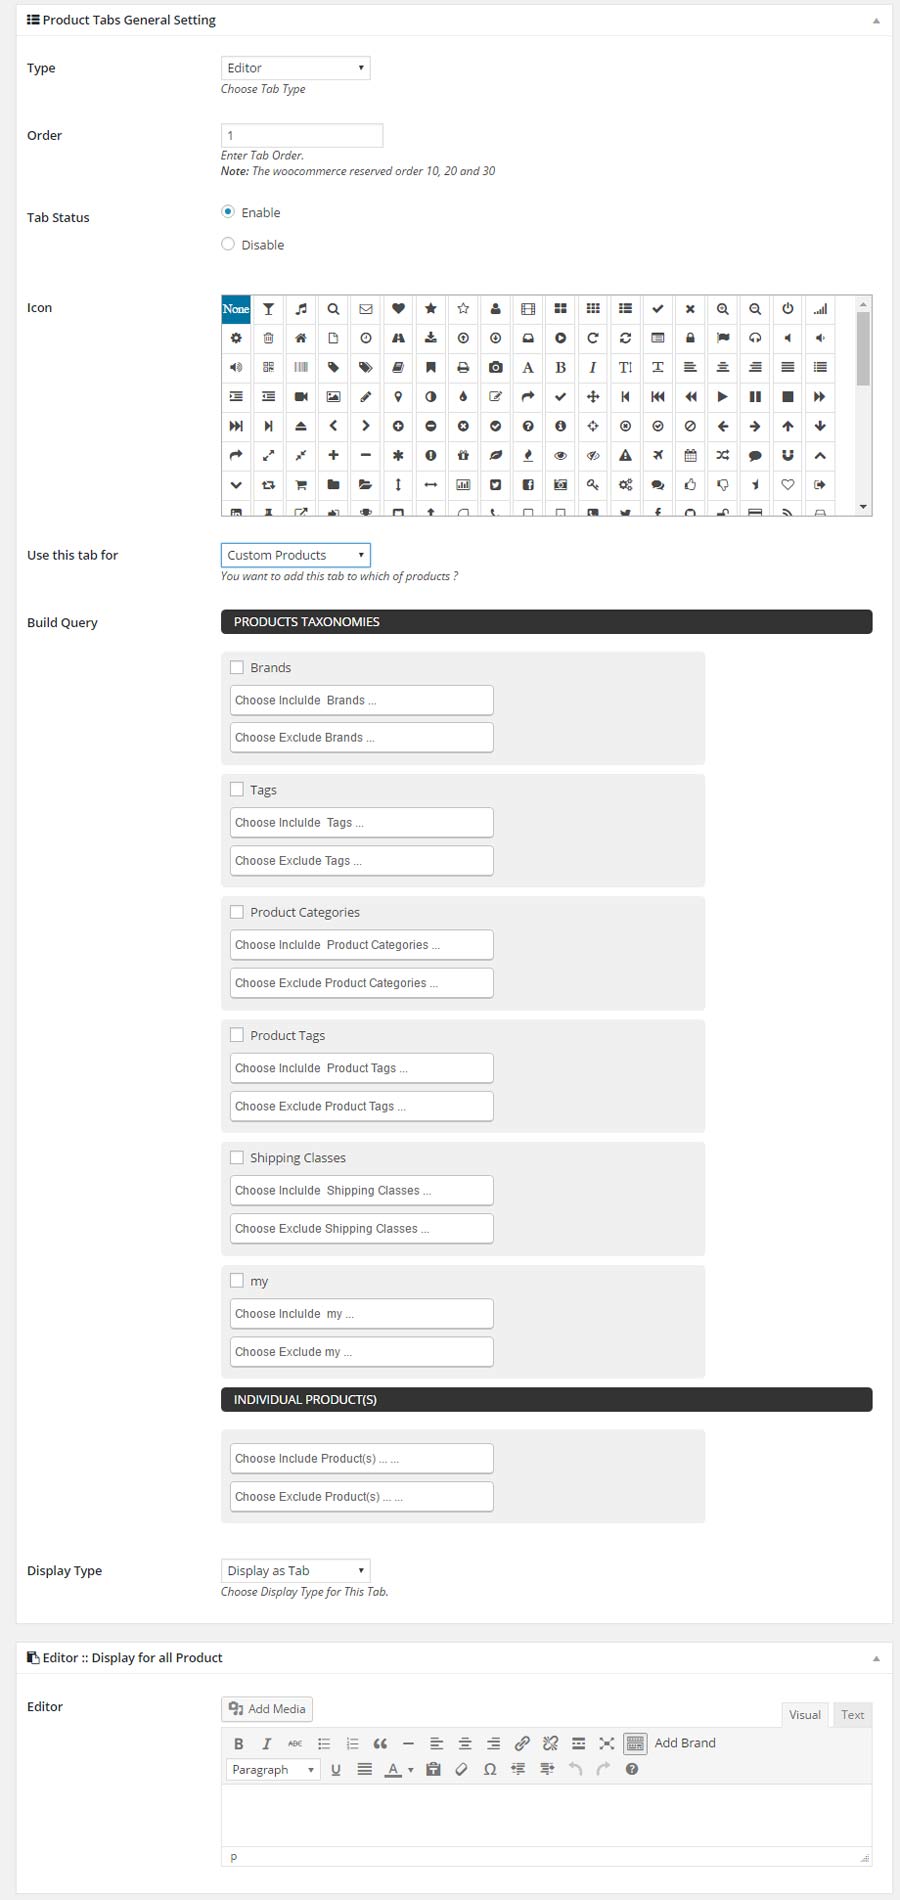Screen dimensions: 900x1900
Task: Collapse the Editor Display for all Product panel
Action: 876,1658
